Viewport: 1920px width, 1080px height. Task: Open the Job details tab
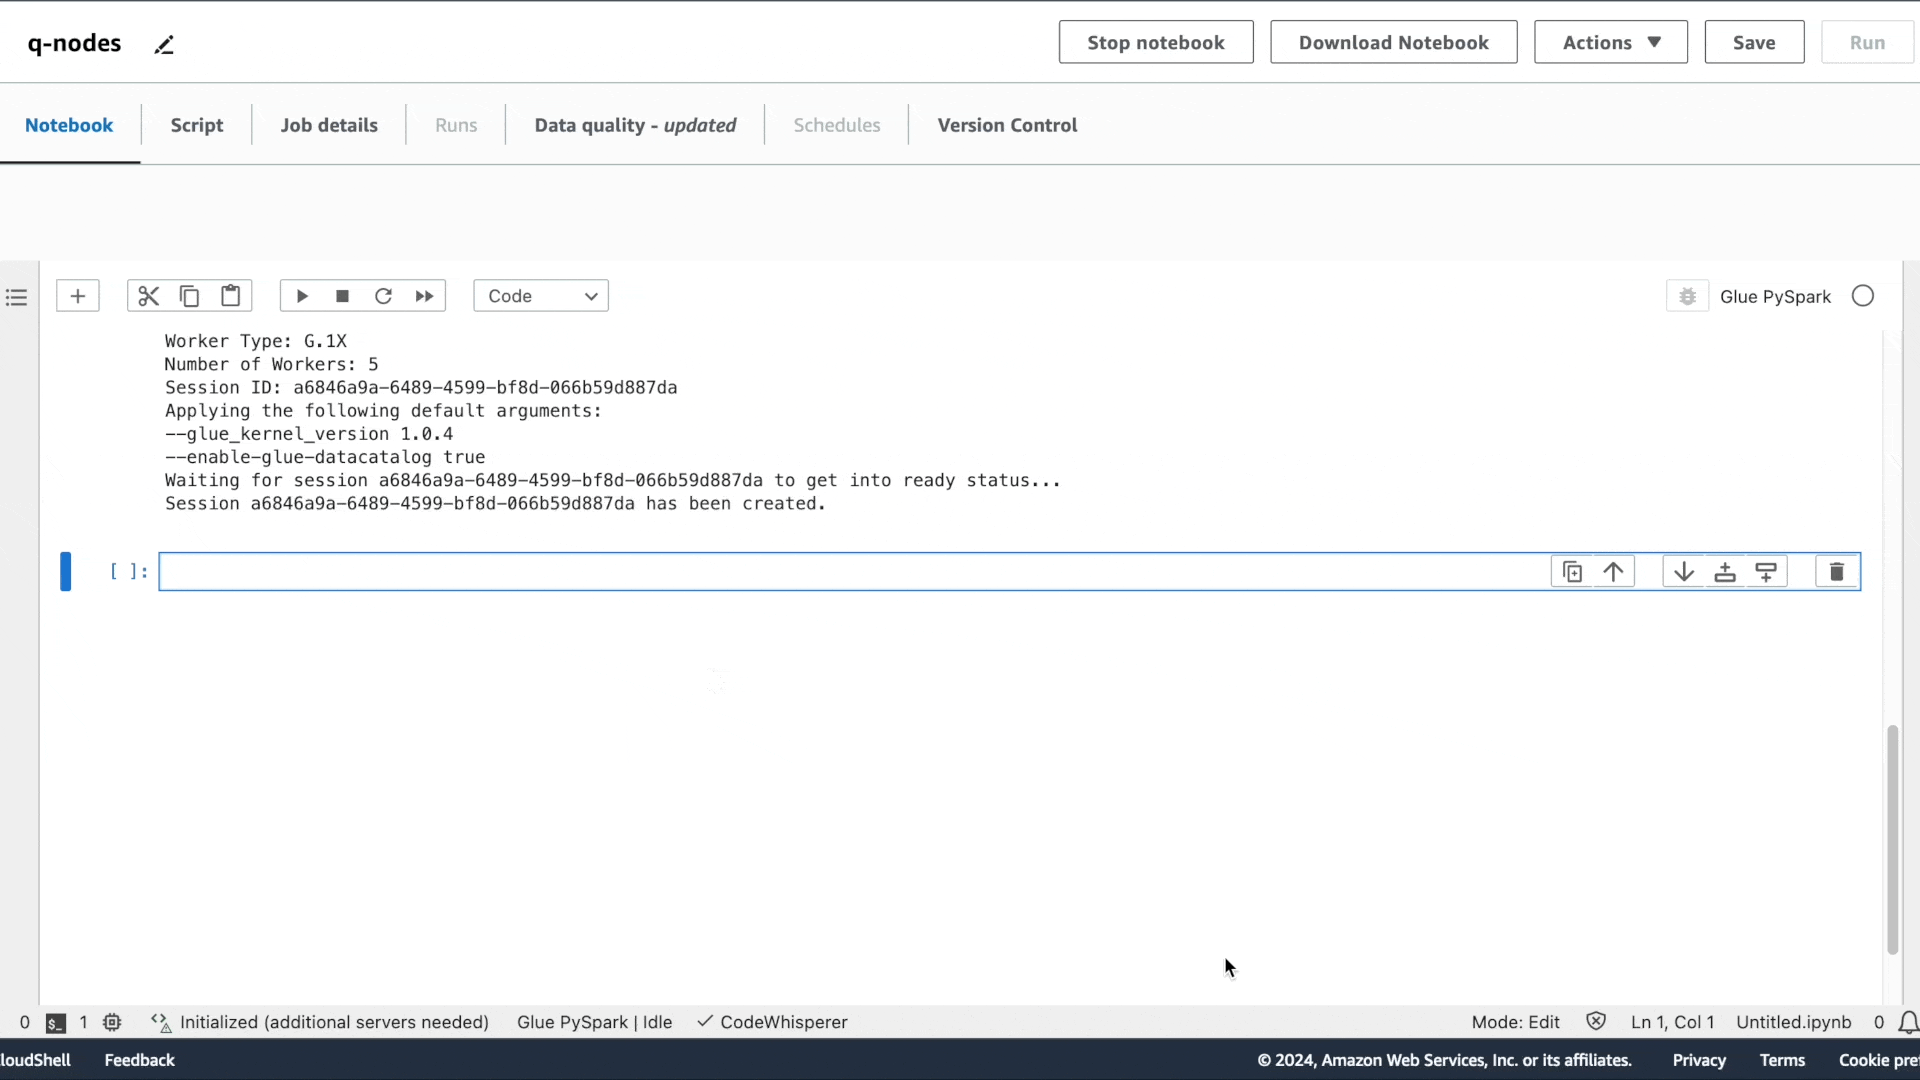[x=329, y=125]
